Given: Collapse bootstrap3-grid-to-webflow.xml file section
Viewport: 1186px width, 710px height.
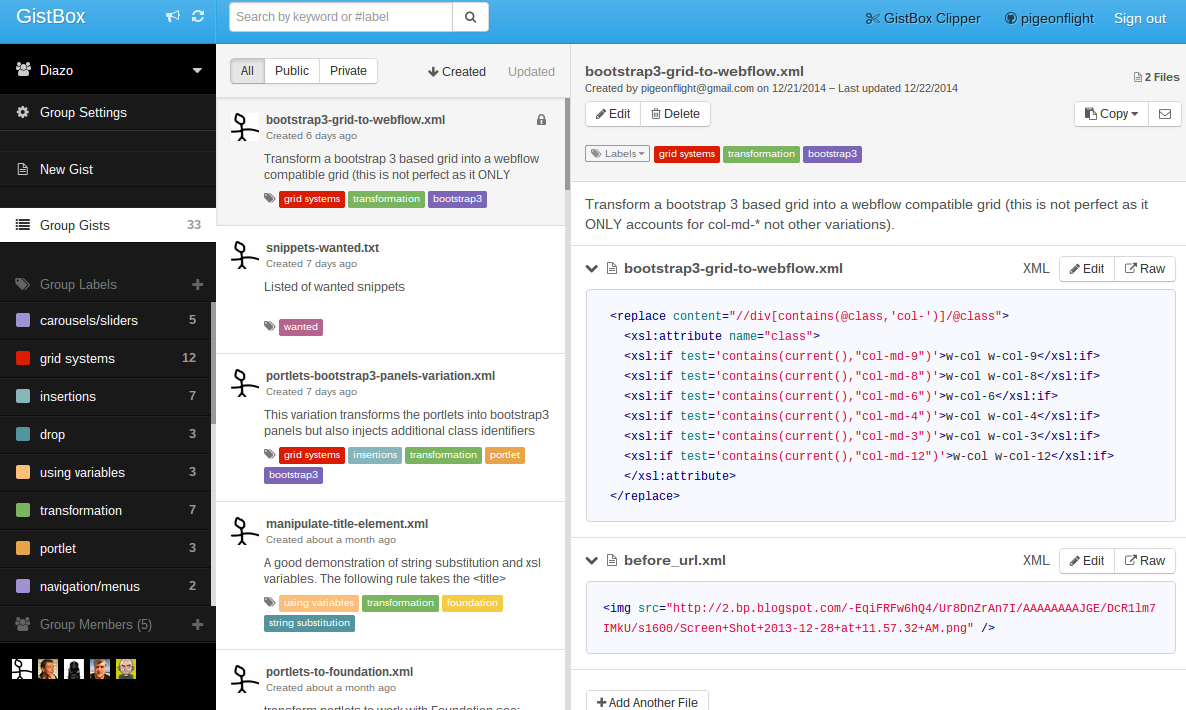Looking at the screenshot, I should (591, 268).
